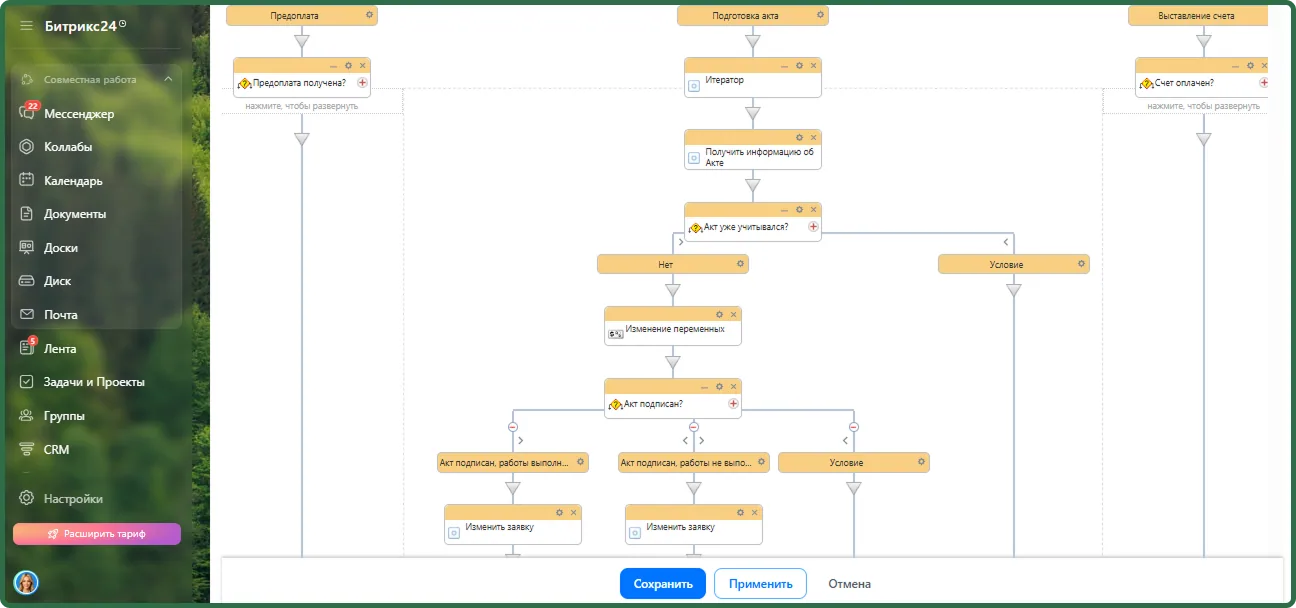Add a branch to the Акт подписан? condition
The image size is (1296, 608).
pyautogui.click(x=733, y=404)
